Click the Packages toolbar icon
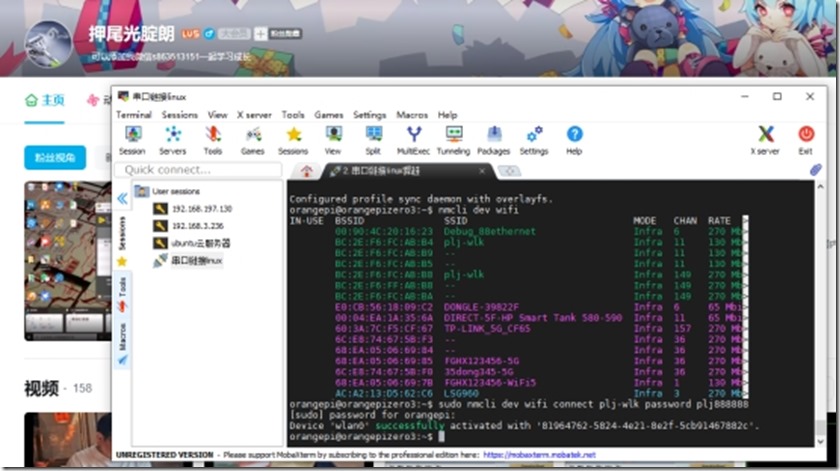 tap(493, 140)
